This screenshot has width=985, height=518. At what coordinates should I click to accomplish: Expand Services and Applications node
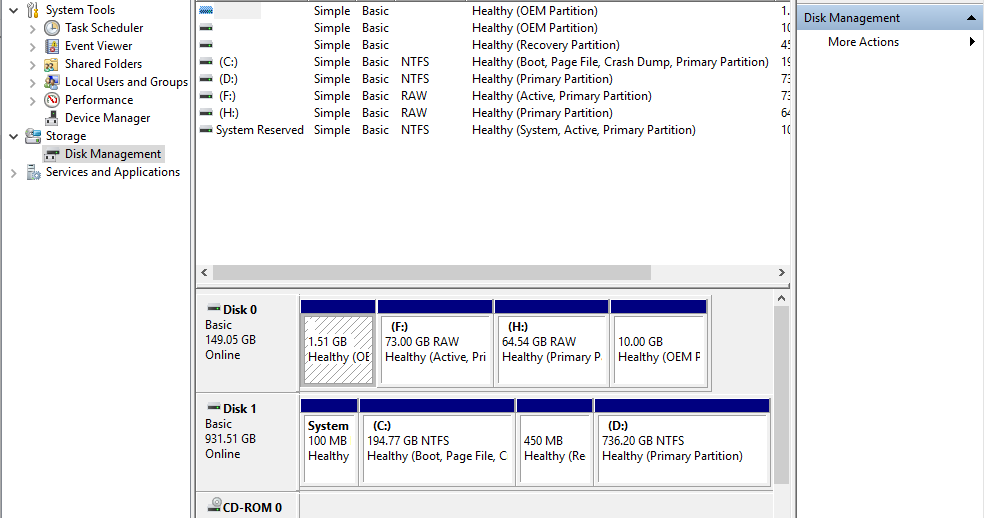click(x=13, y=173)
